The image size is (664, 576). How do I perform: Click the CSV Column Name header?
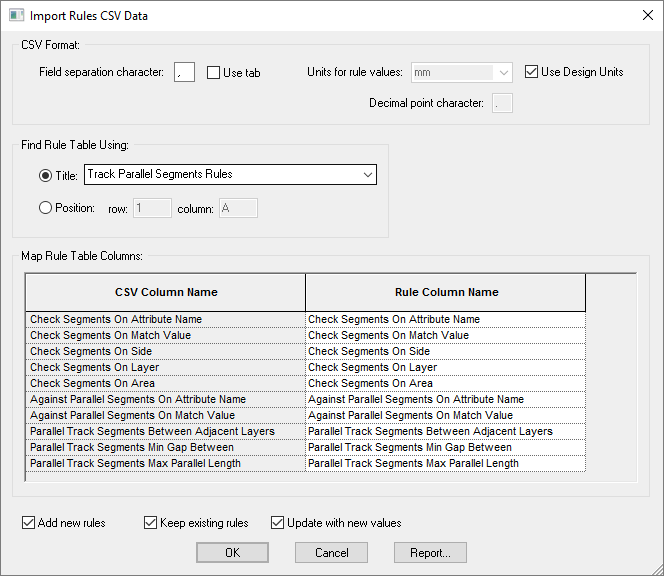click(x=166, y=292)
